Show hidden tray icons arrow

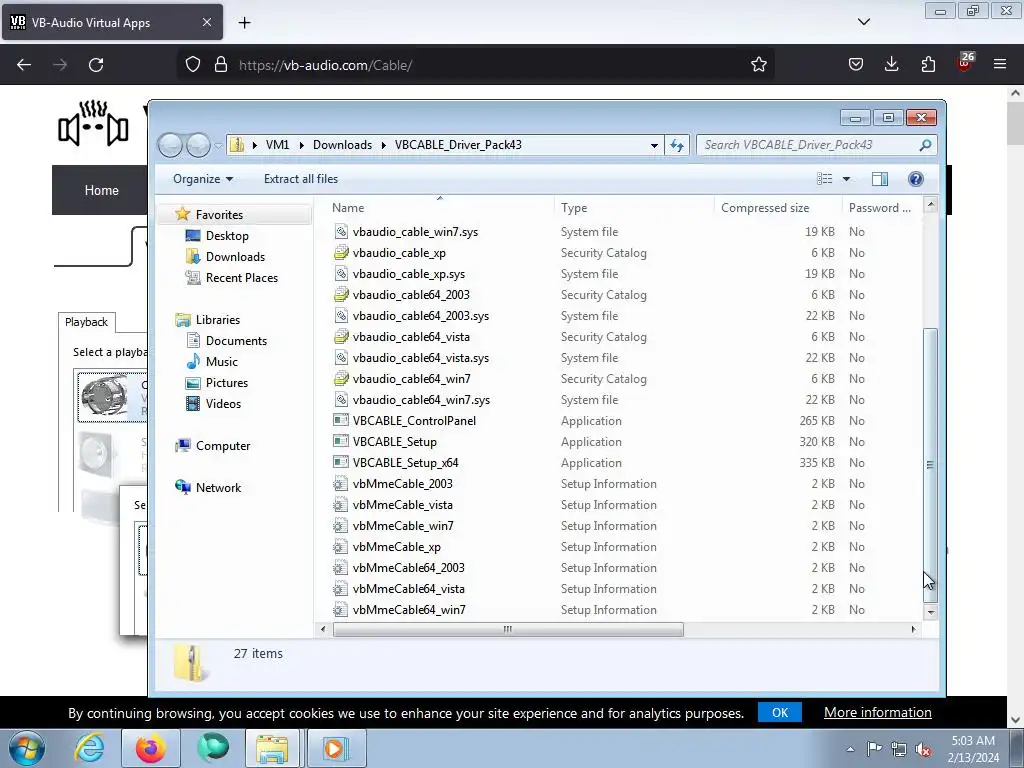(850, 750)
